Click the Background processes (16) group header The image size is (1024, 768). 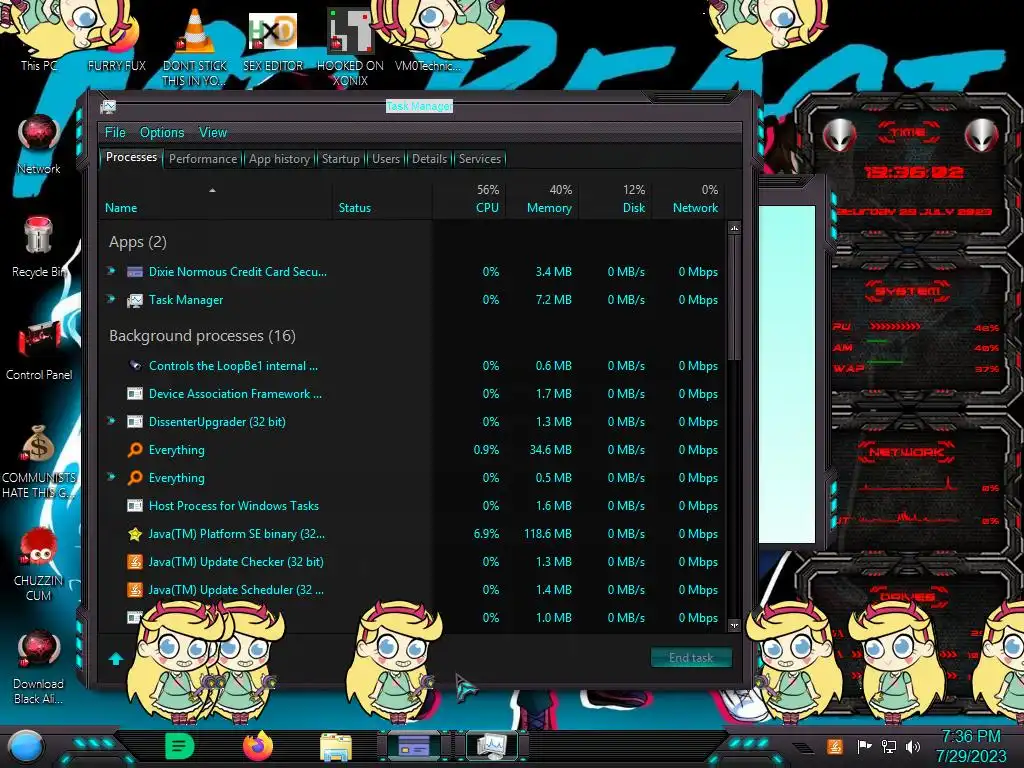(202, 336)
